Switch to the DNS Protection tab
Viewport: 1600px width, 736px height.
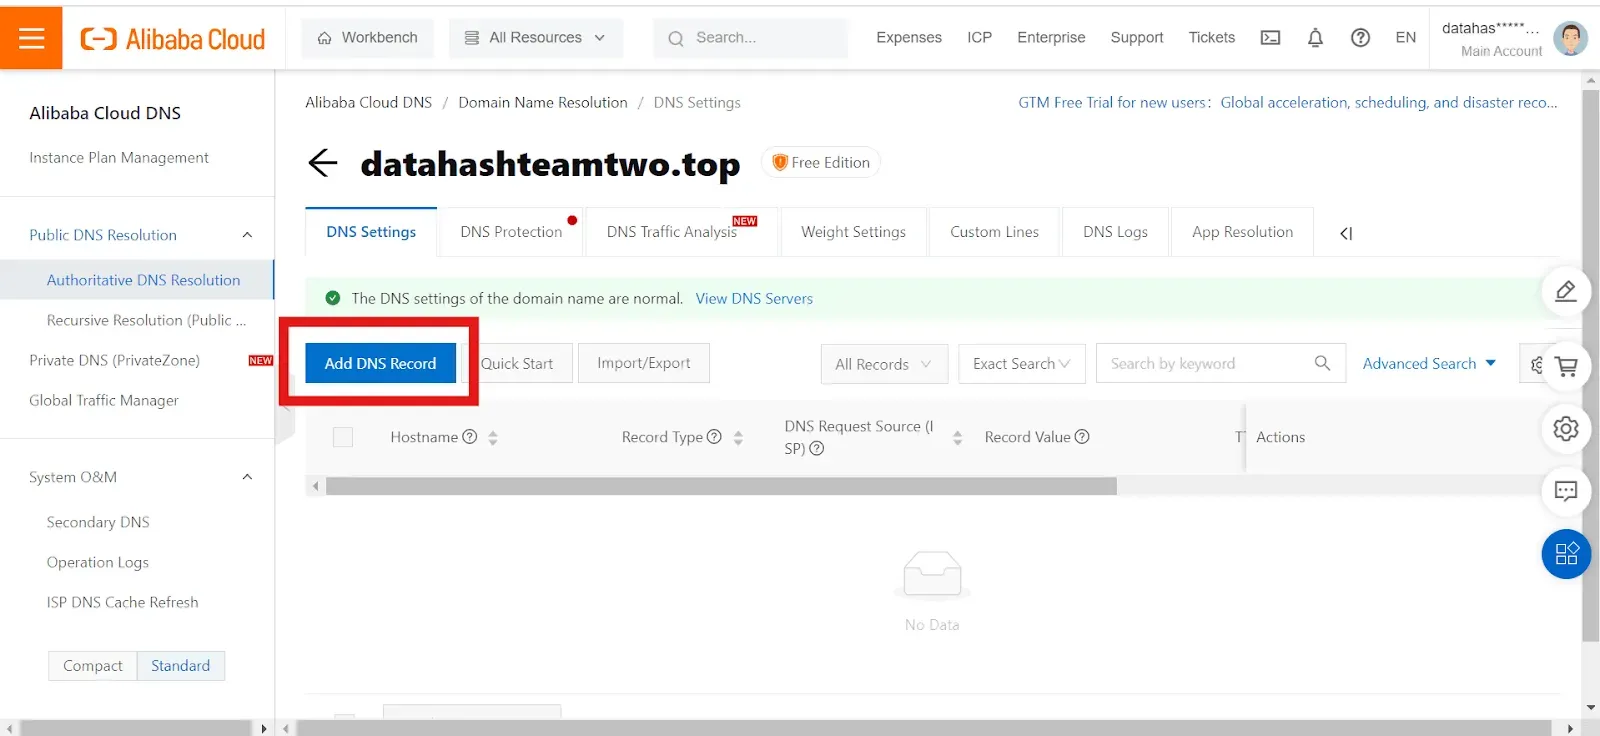click(x=511, y=232)
